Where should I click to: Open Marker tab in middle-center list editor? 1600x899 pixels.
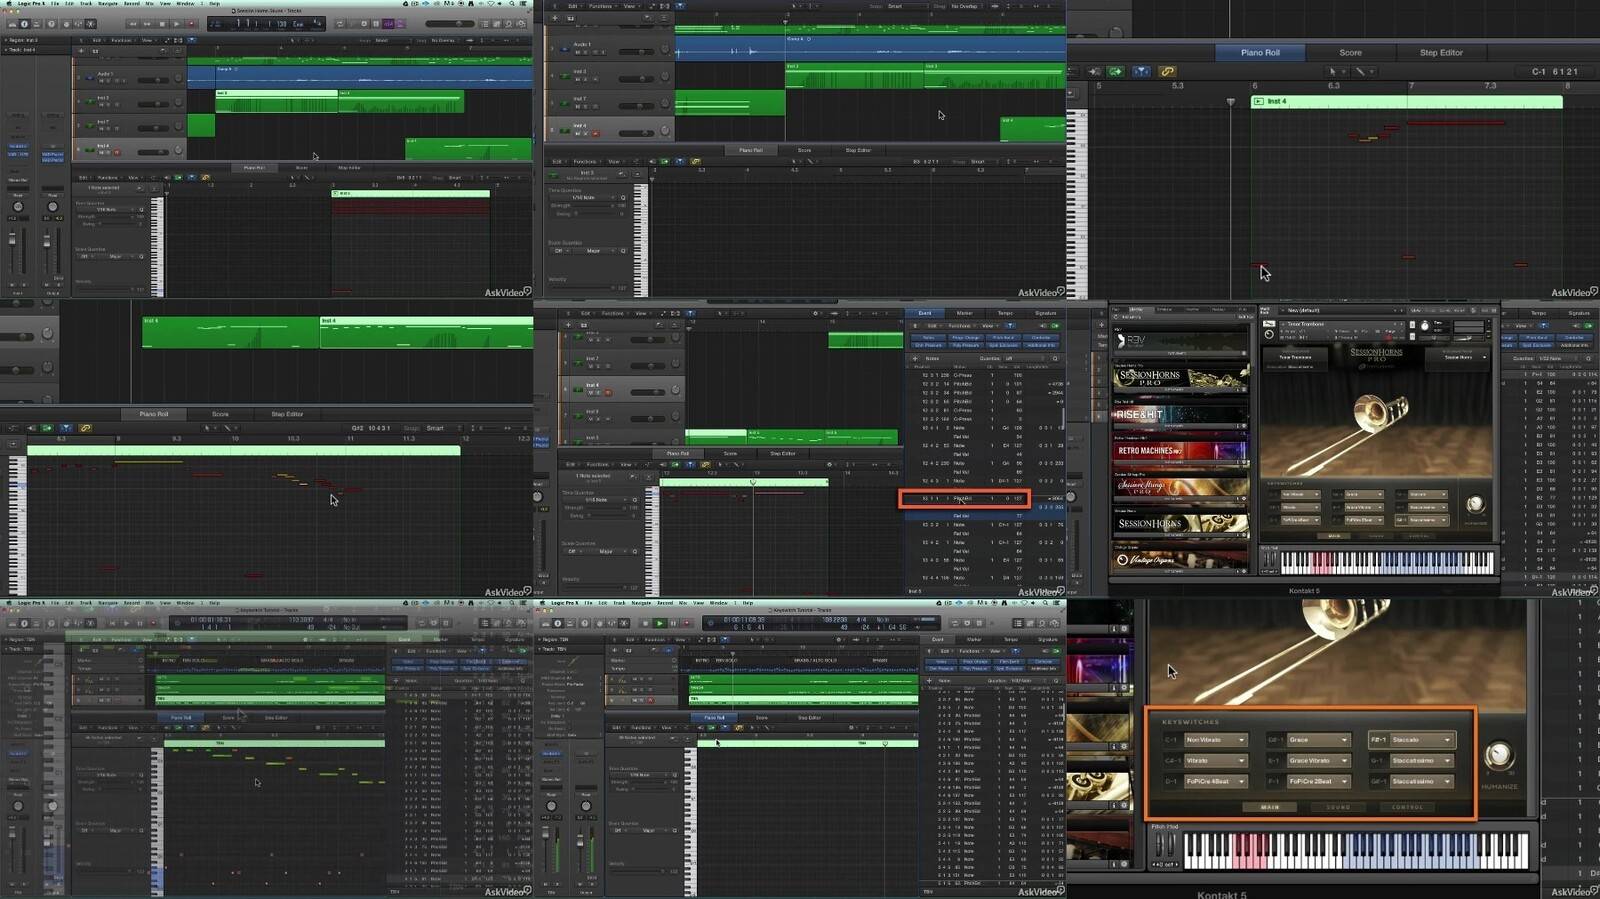click(x=964, y=313)
